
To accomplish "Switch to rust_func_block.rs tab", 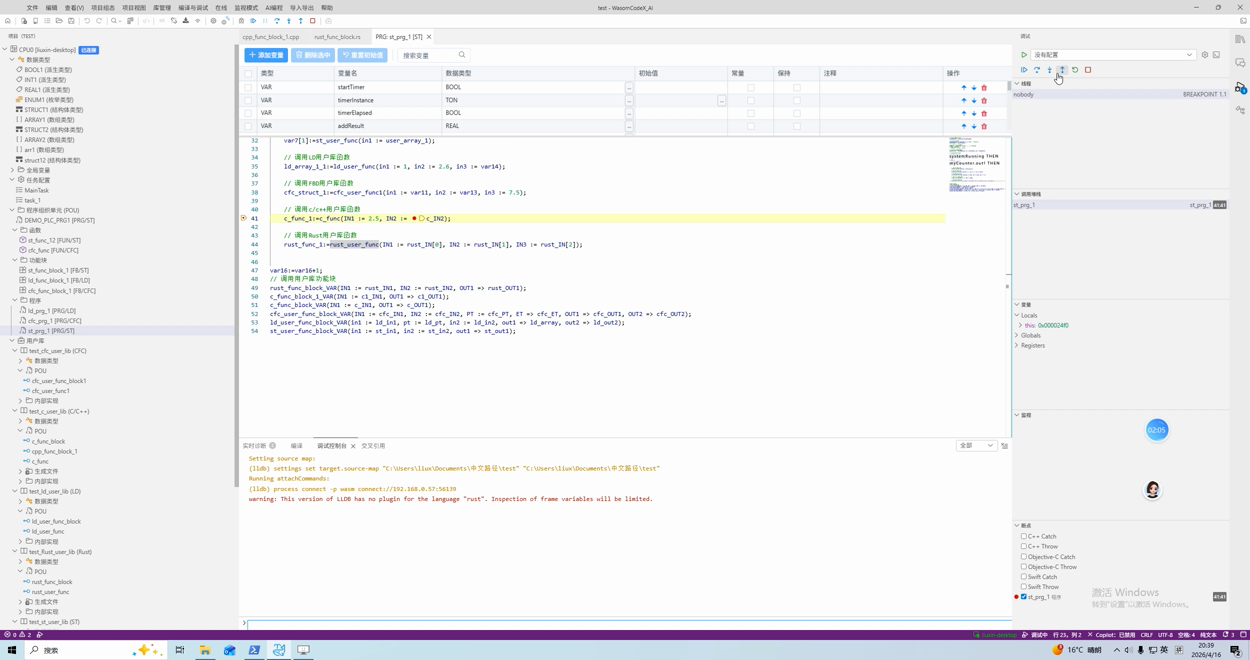I will tap(337, 37).
